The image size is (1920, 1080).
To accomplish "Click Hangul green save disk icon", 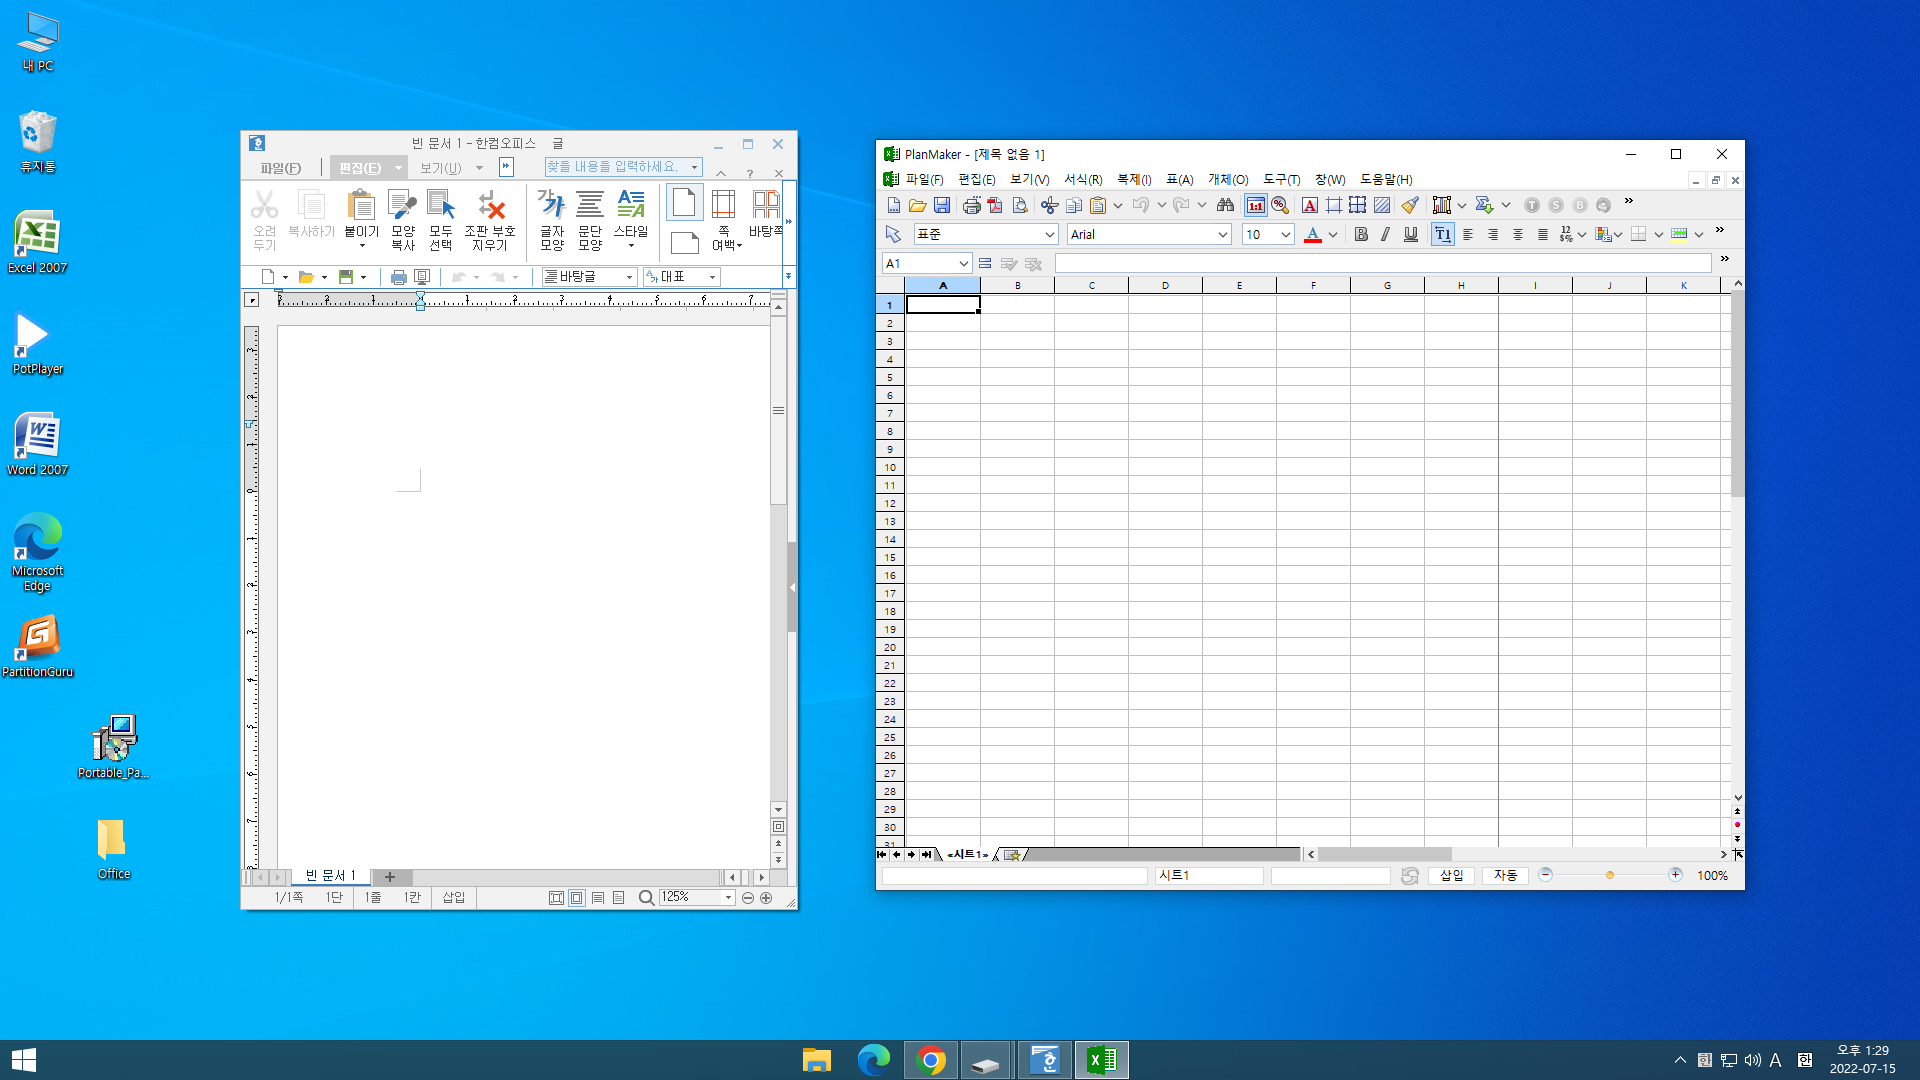I will click(x=346, y=277).
